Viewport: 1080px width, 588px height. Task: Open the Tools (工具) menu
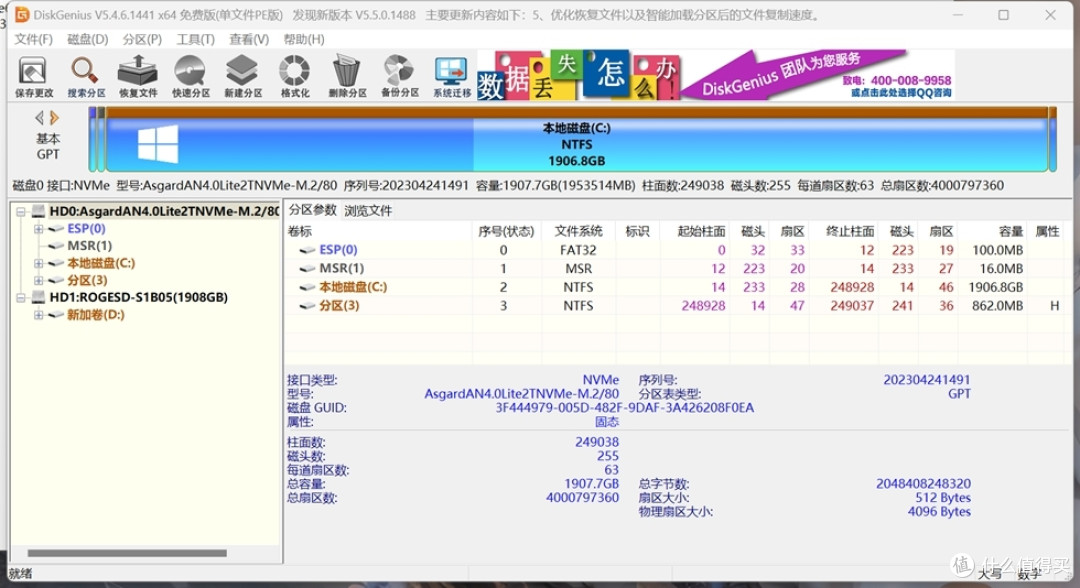195,39
